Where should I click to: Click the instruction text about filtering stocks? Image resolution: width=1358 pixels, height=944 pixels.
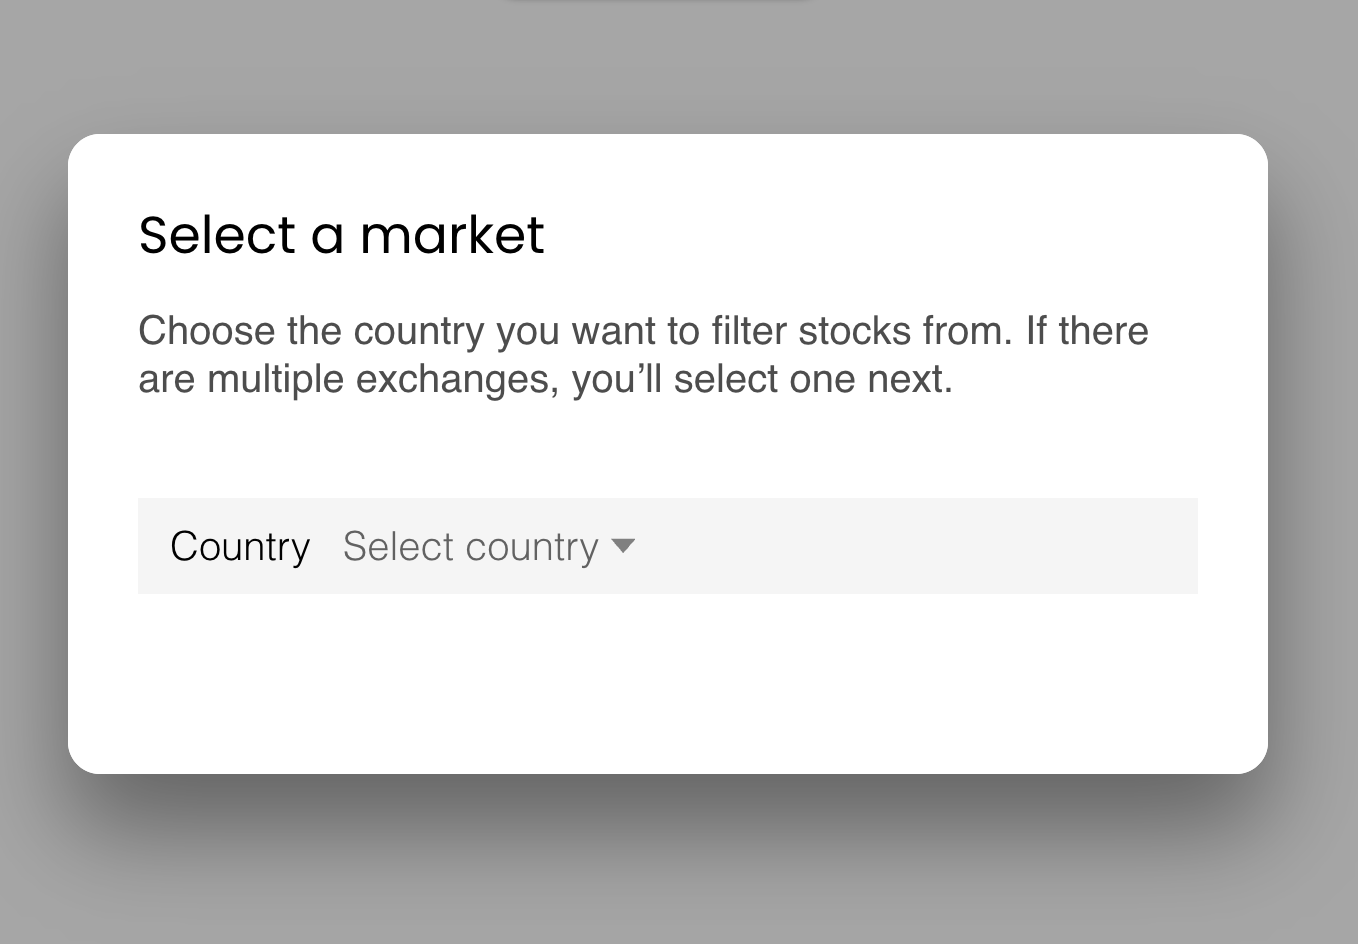pyautogui.click(x=644, y=354)
